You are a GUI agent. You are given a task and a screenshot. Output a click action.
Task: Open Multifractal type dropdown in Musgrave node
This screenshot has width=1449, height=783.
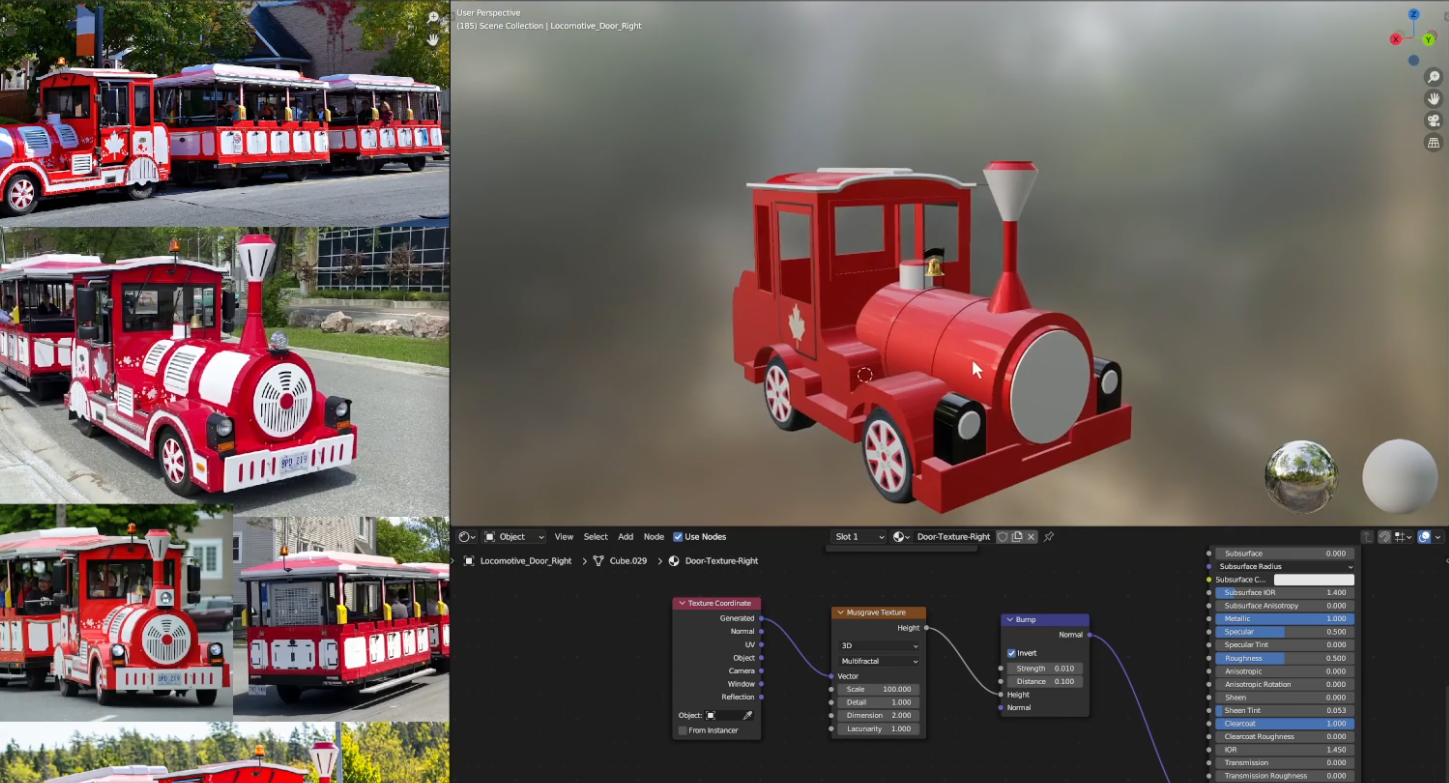tap(878, 661)
